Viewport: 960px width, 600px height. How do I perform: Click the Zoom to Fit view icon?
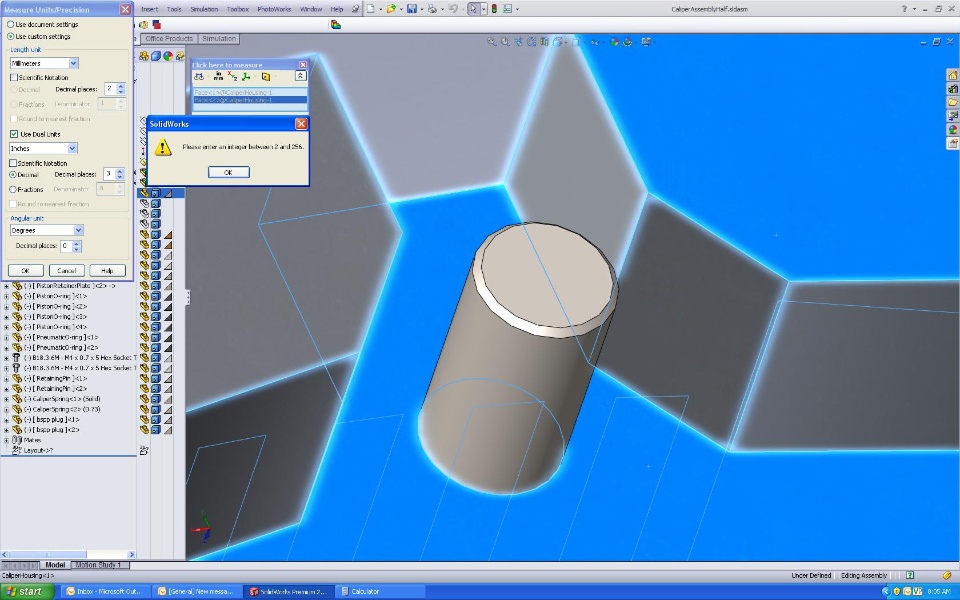[x=493, y=42]
